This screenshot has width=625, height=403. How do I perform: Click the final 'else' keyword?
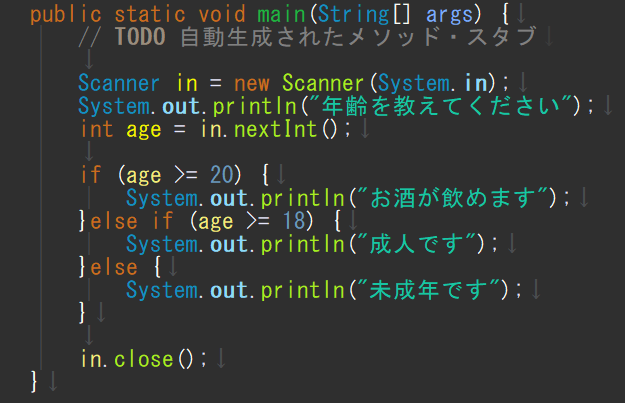click(114, 267)
